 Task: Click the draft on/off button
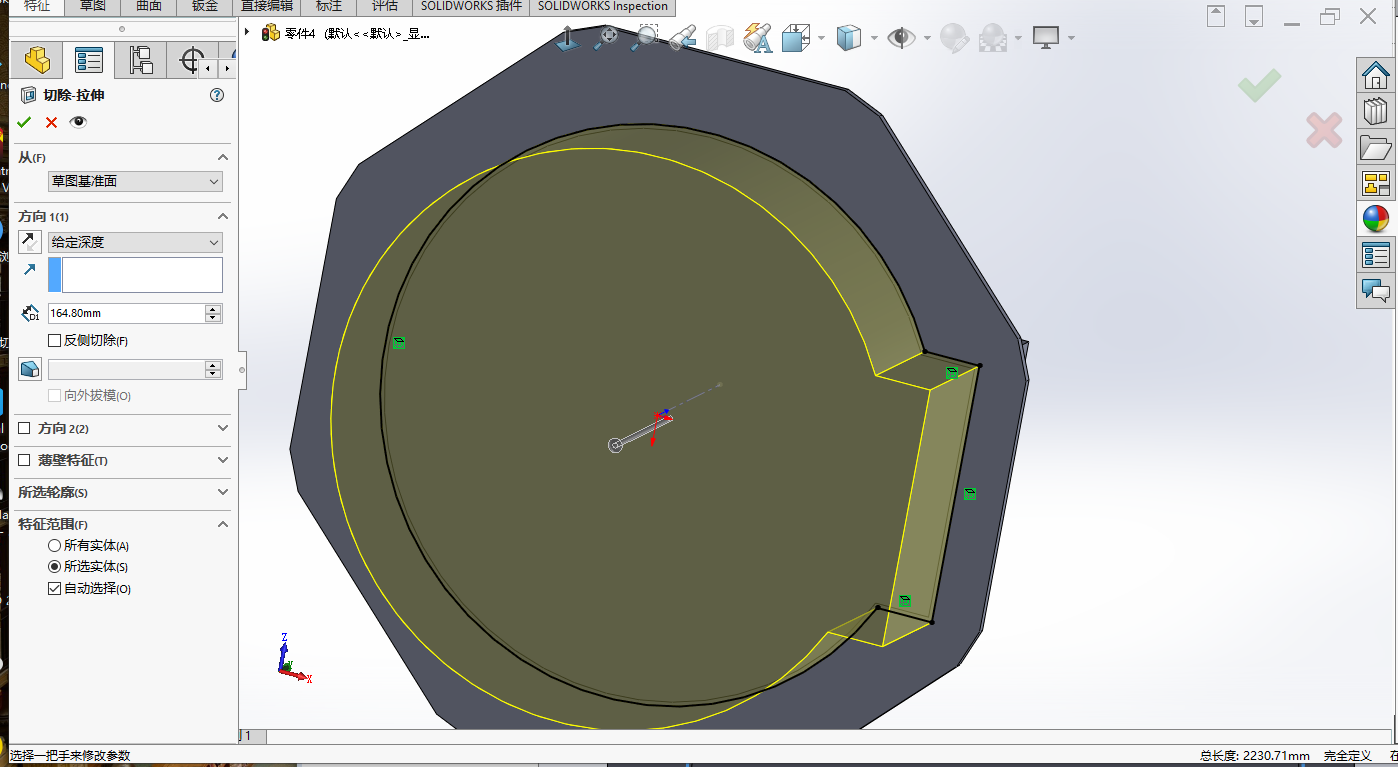30,369
